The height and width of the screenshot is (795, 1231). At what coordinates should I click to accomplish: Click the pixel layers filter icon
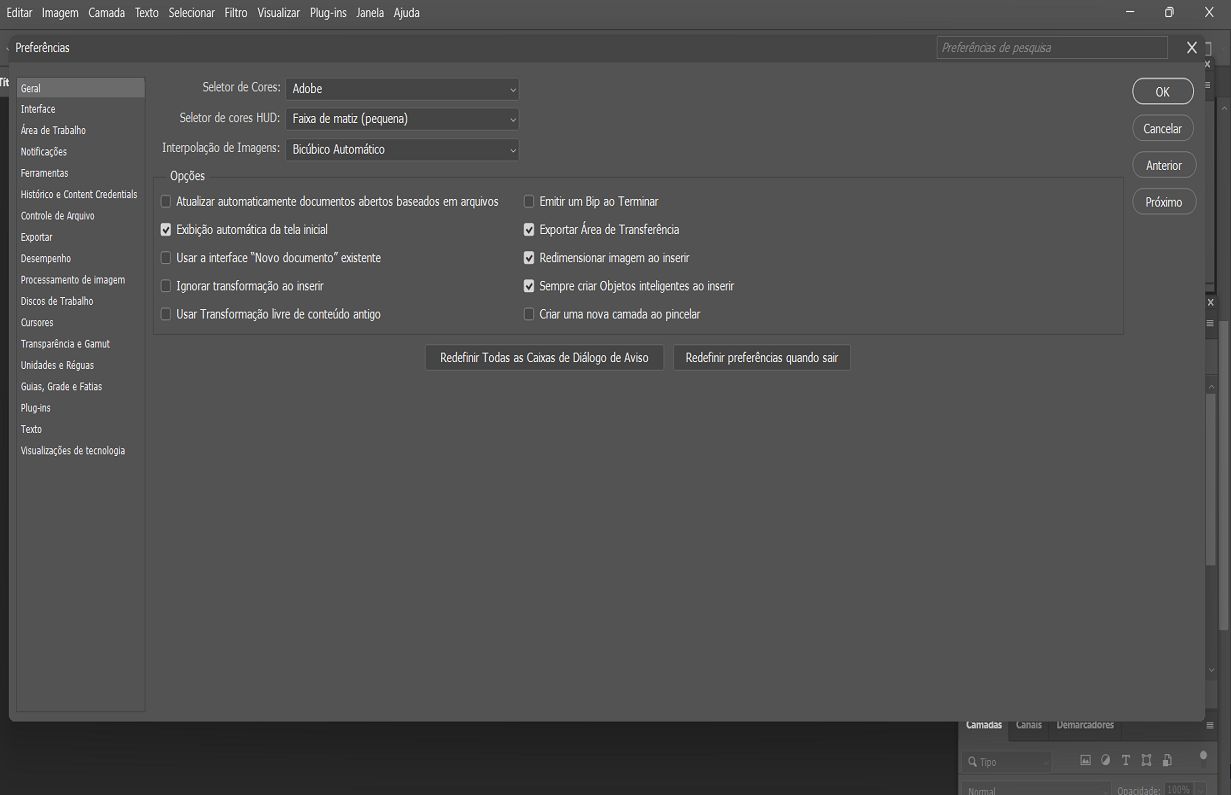[x=1085, y=760]
